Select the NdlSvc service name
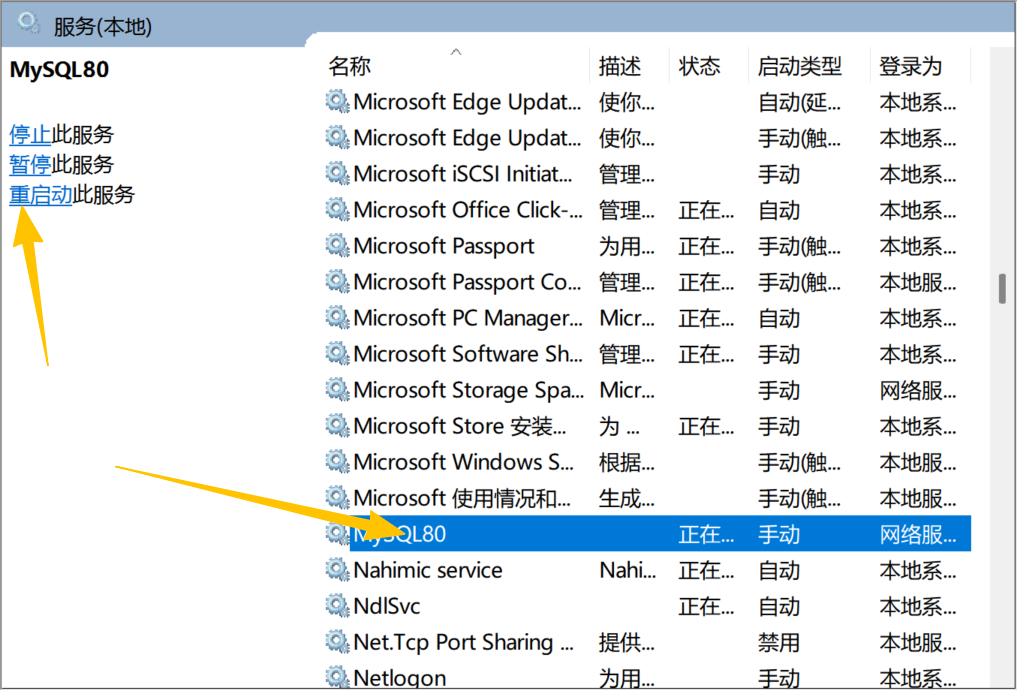This screenshot has height=690, width=1017. tap(387, 606)
